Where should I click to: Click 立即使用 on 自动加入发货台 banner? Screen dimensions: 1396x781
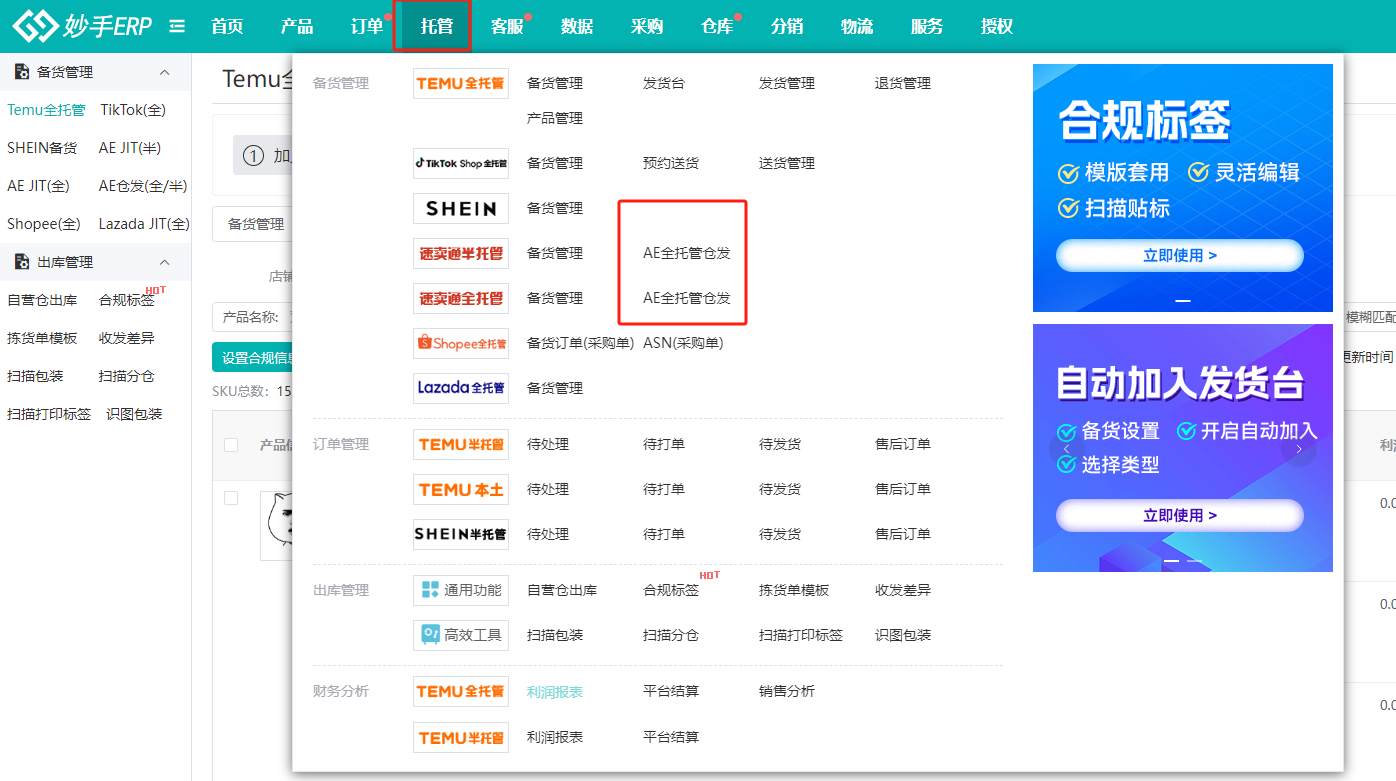[1180, 515]
